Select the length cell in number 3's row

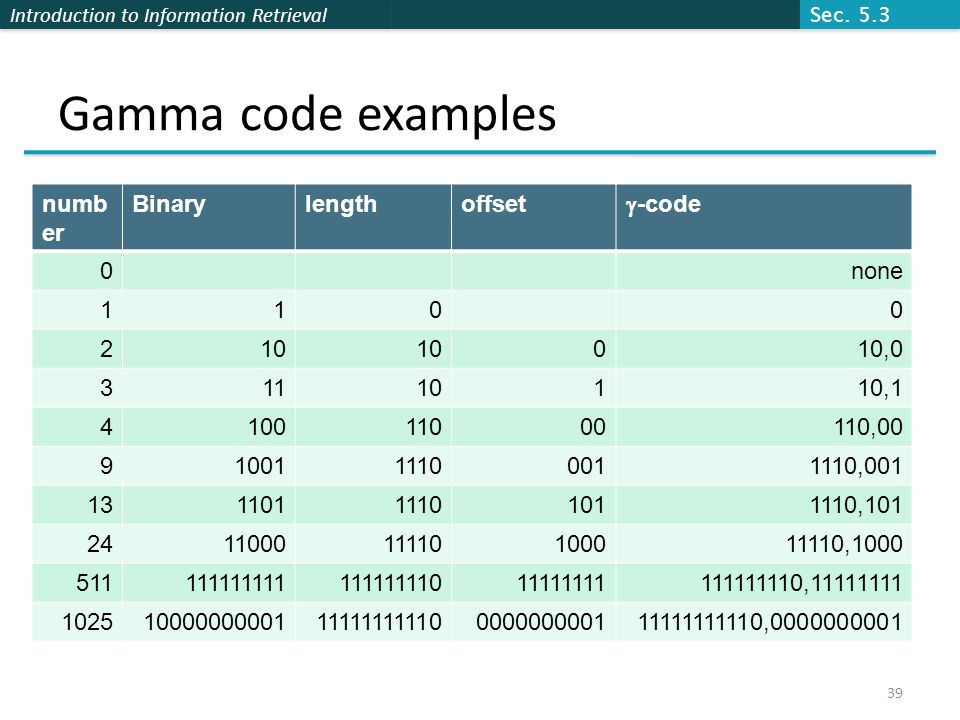tap(373, 388)
